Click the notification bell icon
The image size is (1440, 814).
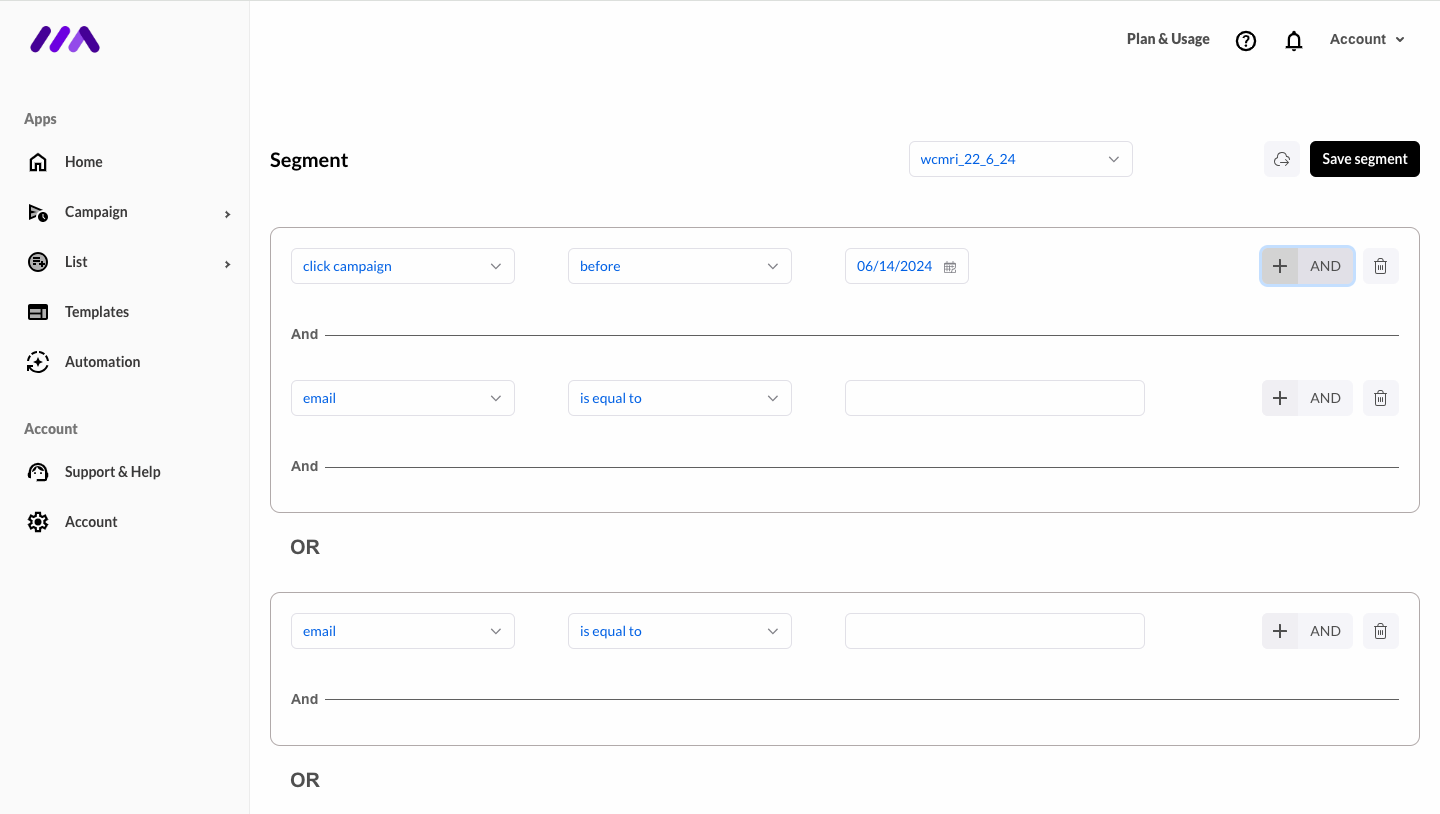click(x=1293, y=40)
